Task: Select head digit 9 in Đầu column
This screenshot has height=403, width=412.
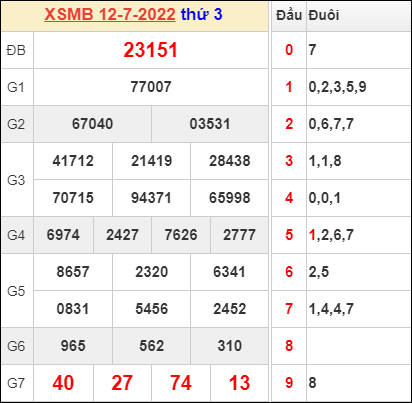Action: 289,383
